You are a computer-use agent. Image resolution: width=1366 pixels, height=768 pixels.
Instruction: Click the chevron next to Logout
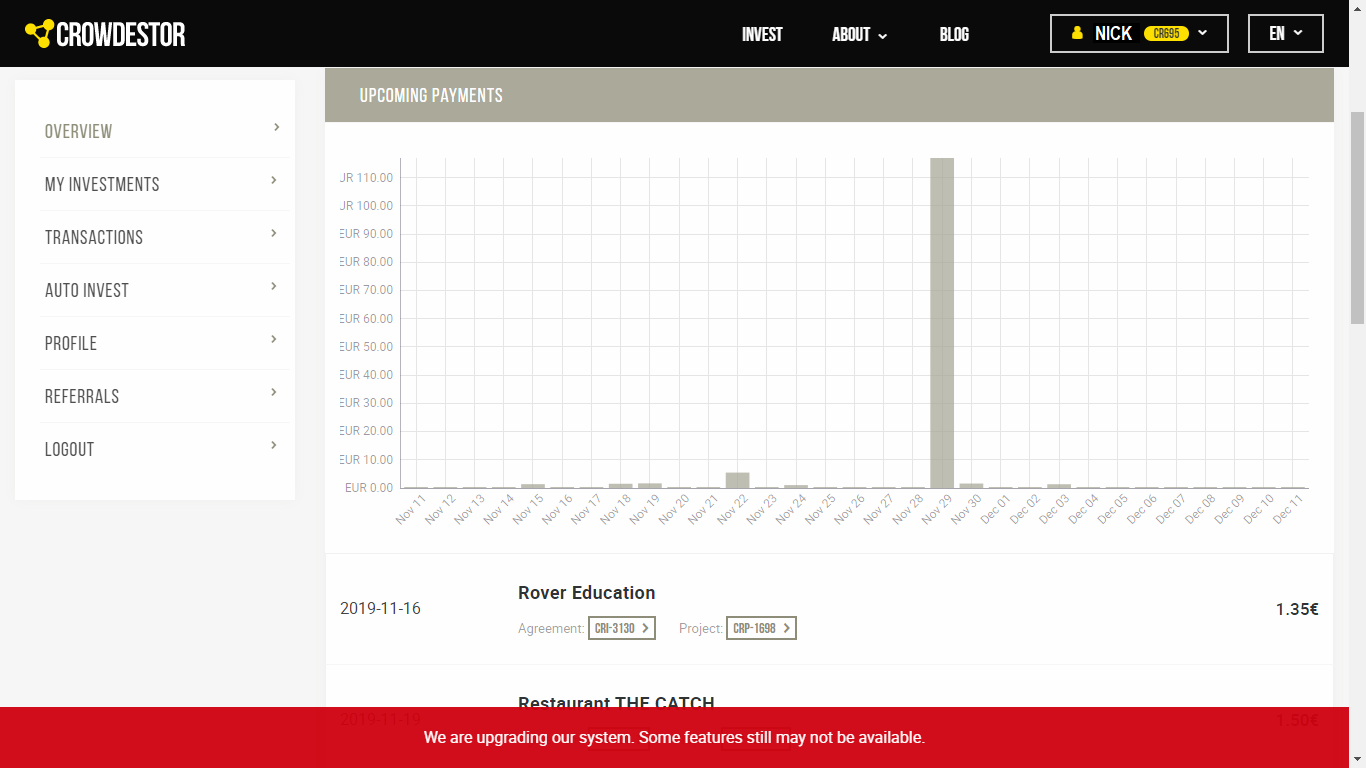274,445
